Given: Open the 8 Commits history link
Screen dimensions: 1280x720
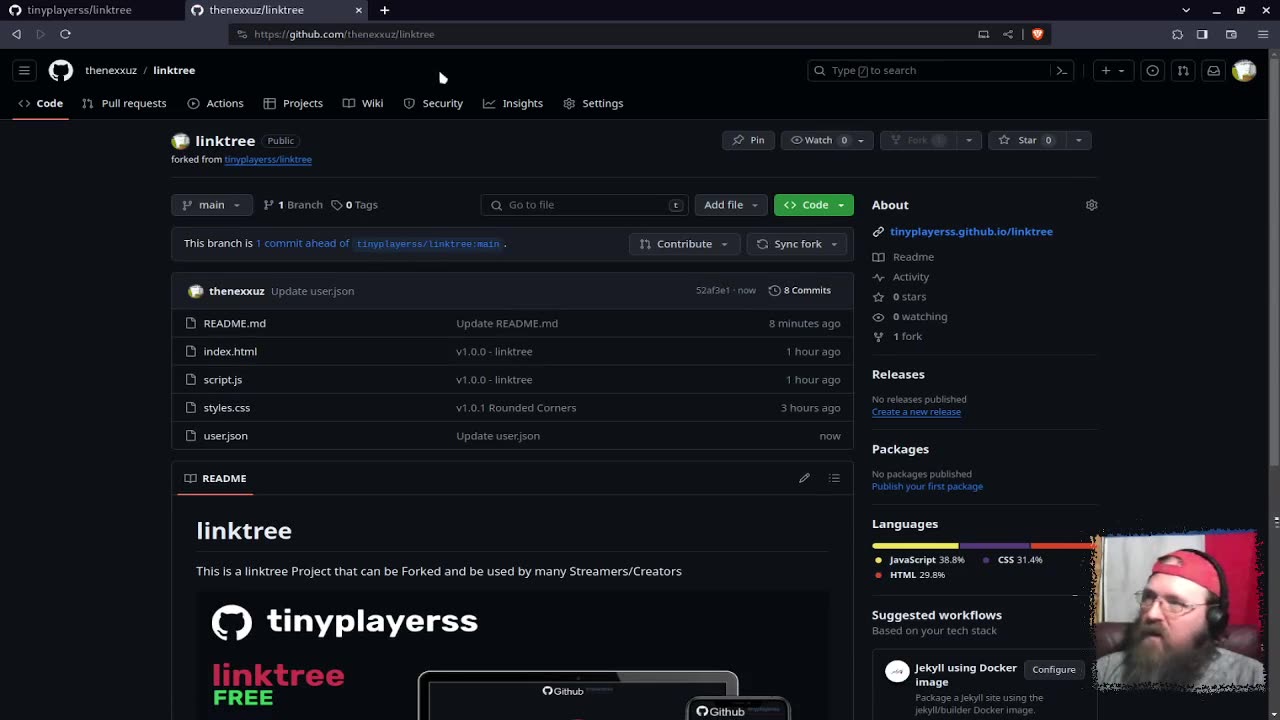Looking at the screenshot, I should tap(800, 291).
